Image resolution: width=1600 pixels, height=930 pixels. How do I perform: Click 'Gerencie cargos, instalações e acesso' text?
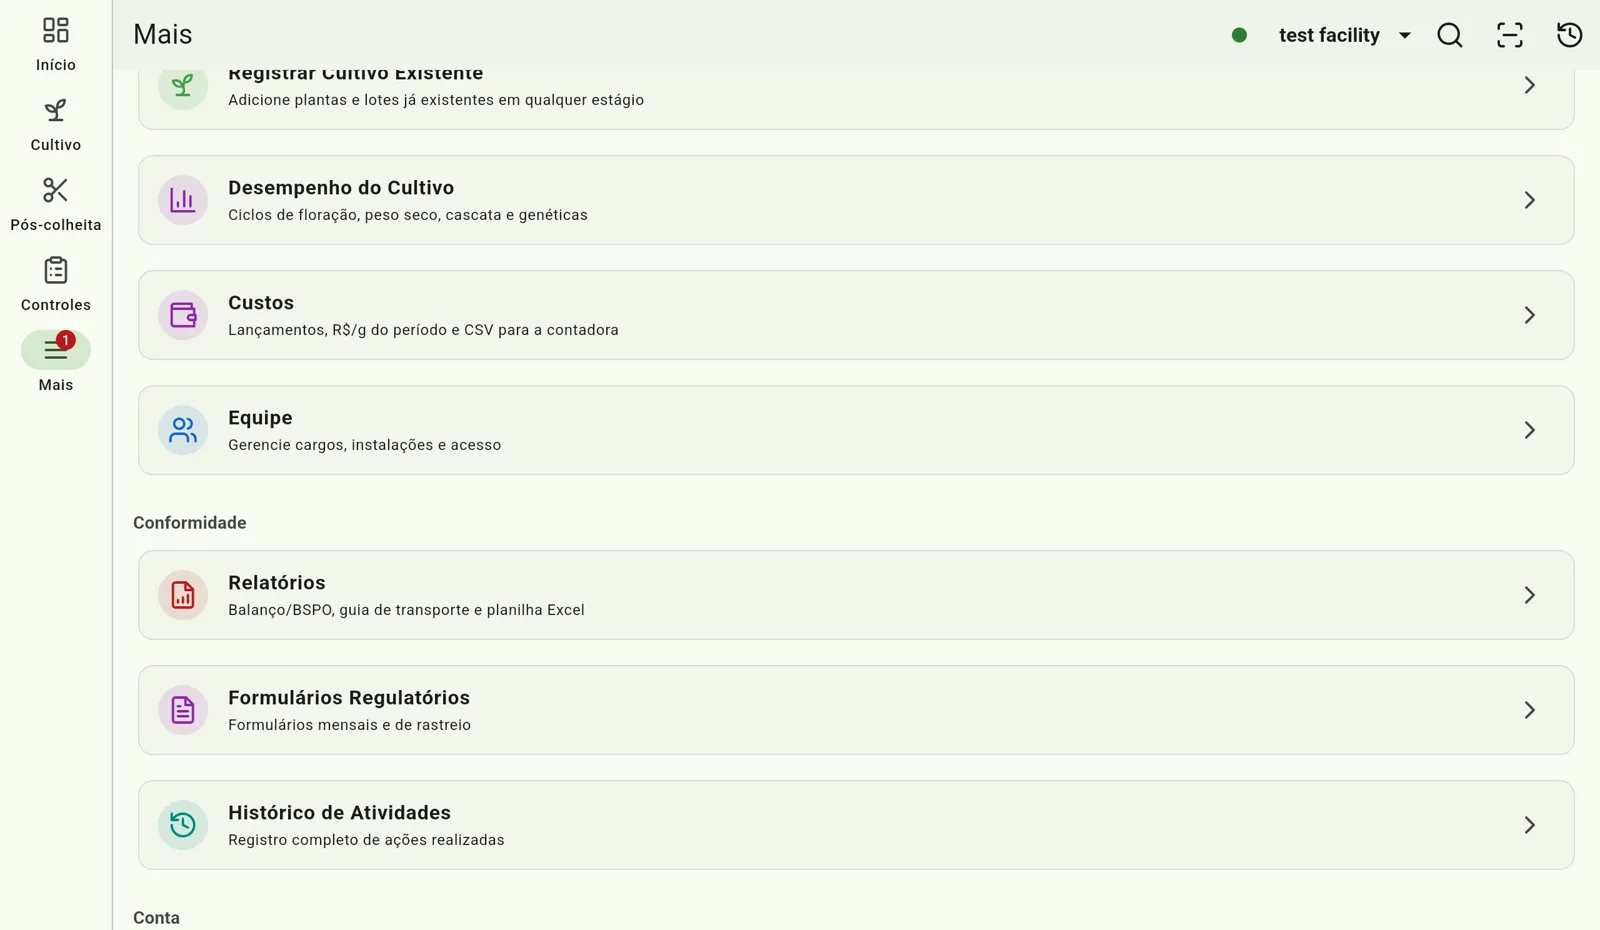(x=364, y=445)
